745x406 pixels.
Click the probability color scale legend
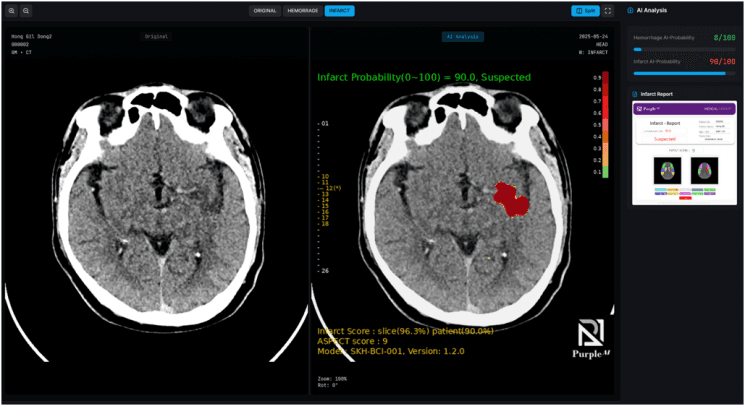(605, 125)
